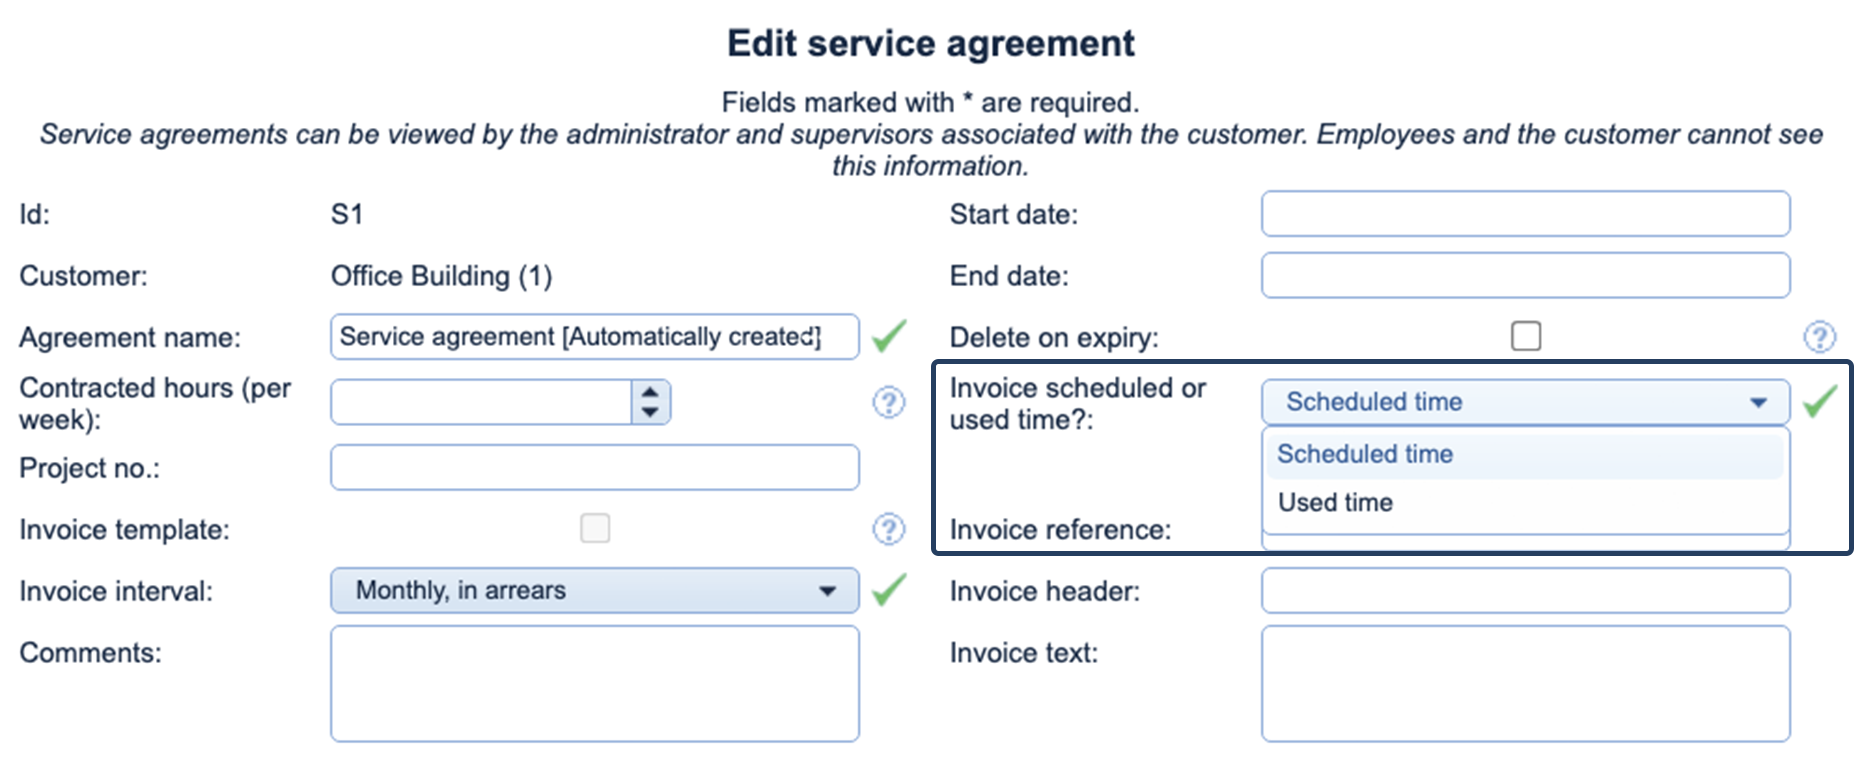Screen dimensions: 1862x763
Task: Toggle the Invoice template checkbox
Action: (x=595, y=529)
